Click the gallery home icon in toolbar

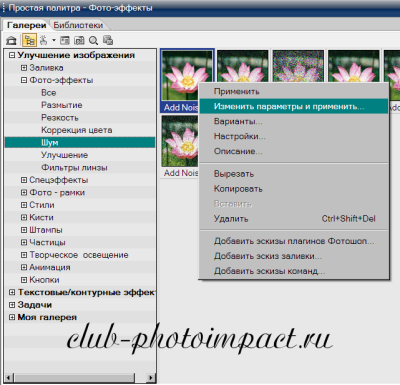point(12,41)
